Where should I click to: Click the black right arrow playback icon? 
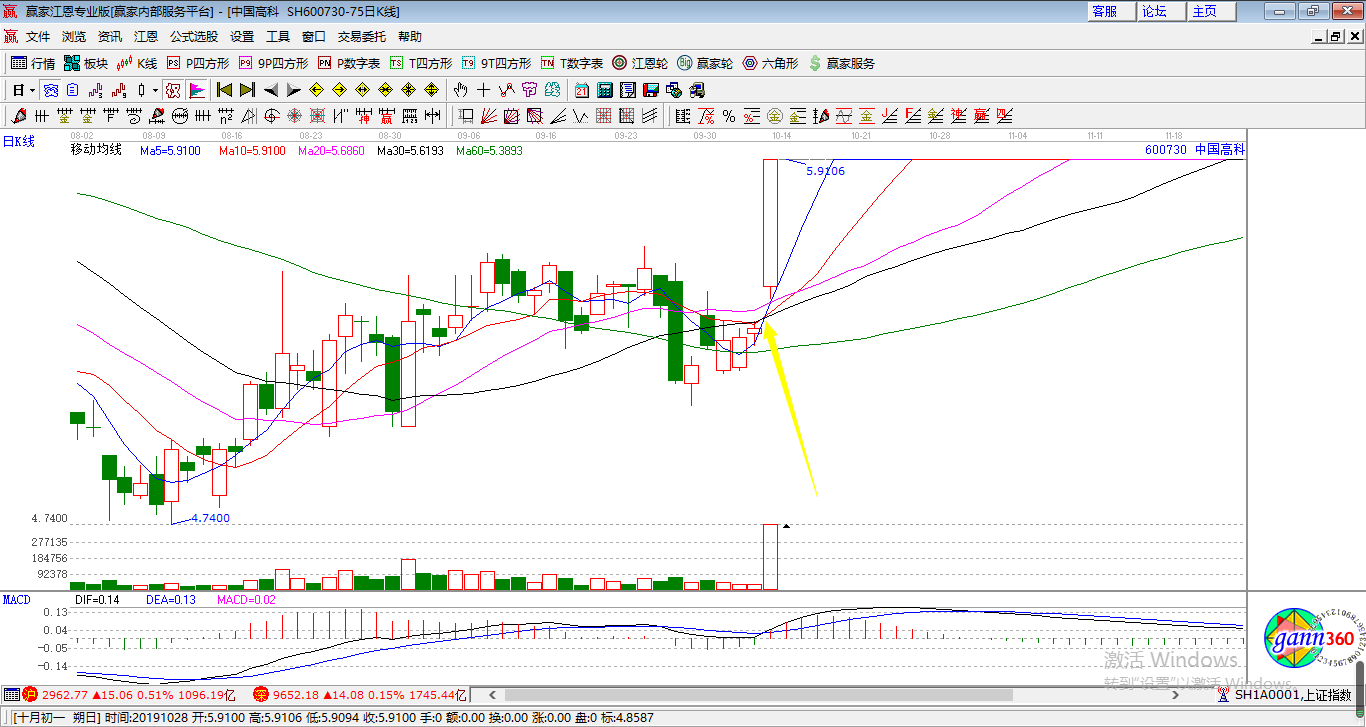[293, 90]
